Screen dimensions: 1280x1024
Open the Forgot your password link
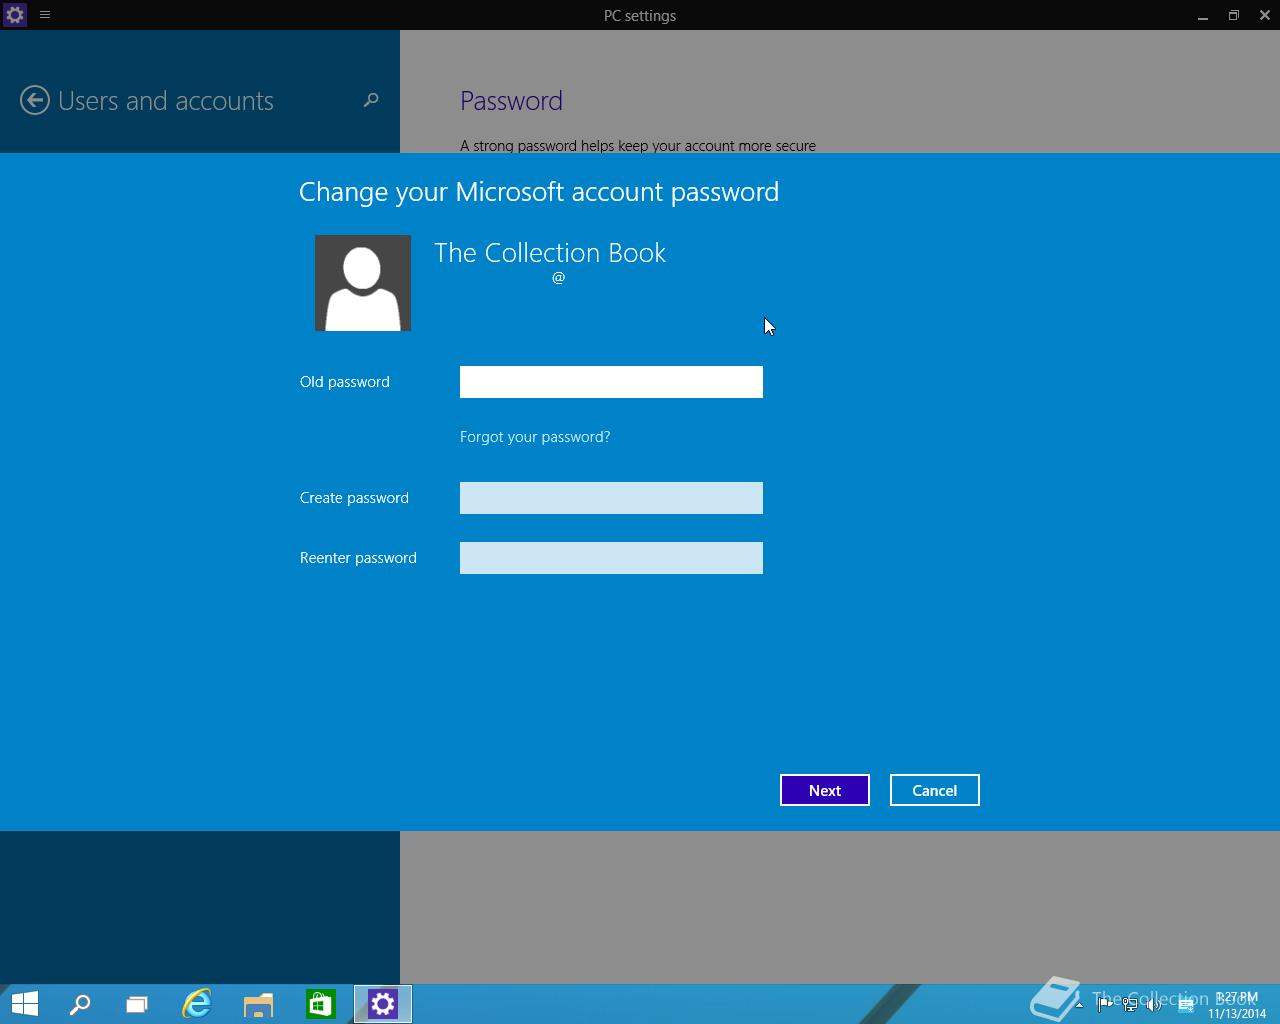coord(535,437)
